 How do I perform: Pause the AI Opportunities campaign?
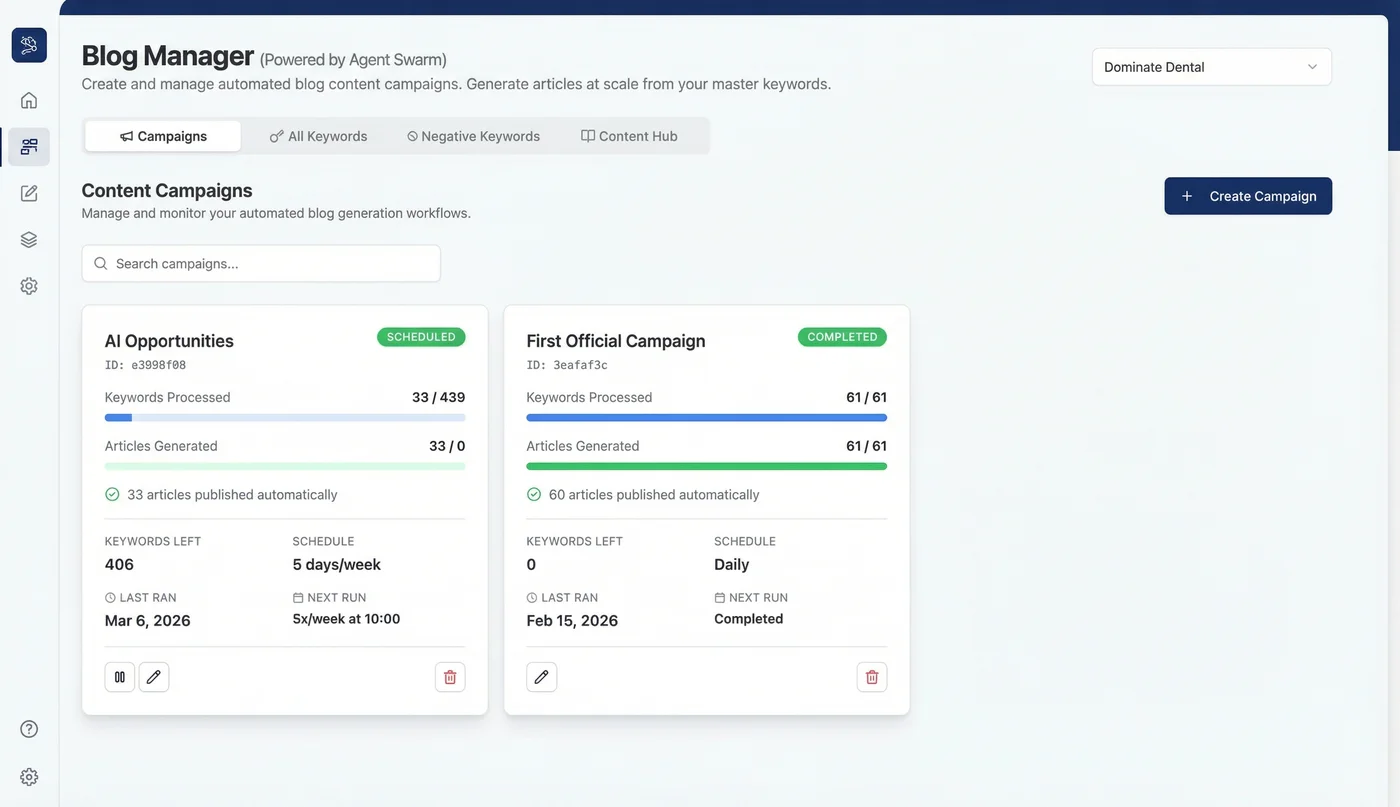pos(119,676)
